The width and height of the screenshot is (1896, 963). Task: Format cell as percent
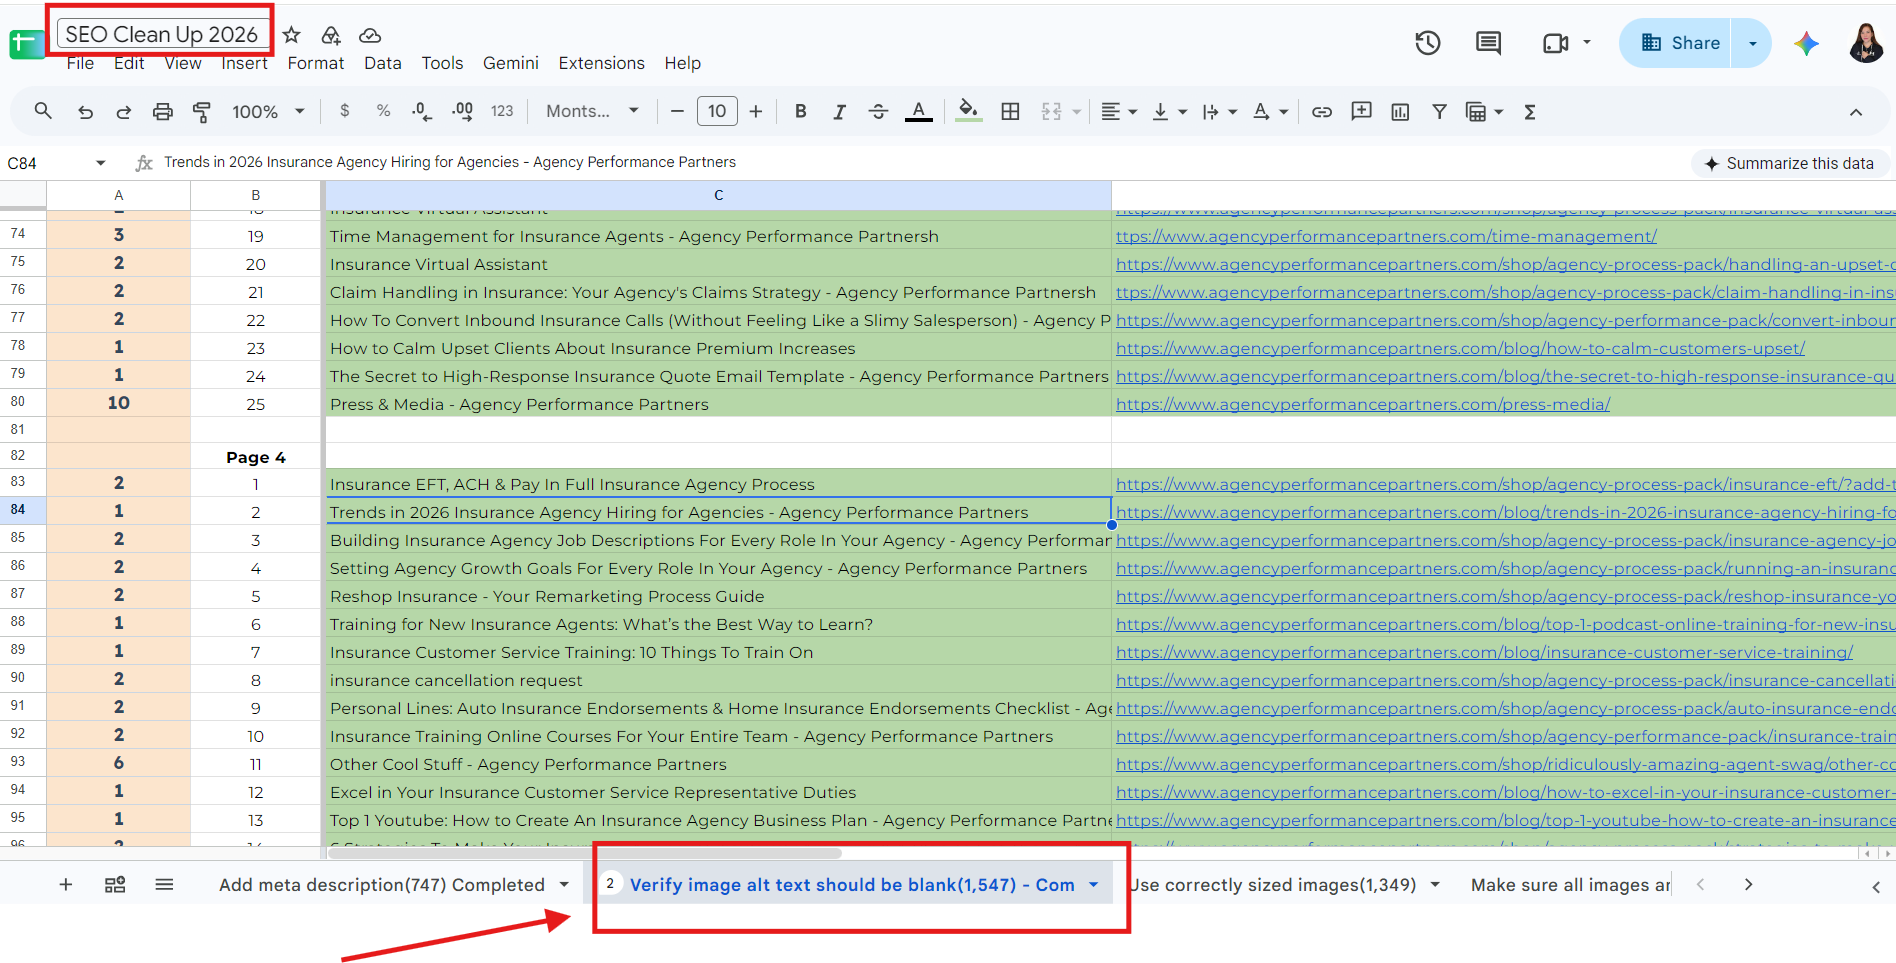[383, 111]
